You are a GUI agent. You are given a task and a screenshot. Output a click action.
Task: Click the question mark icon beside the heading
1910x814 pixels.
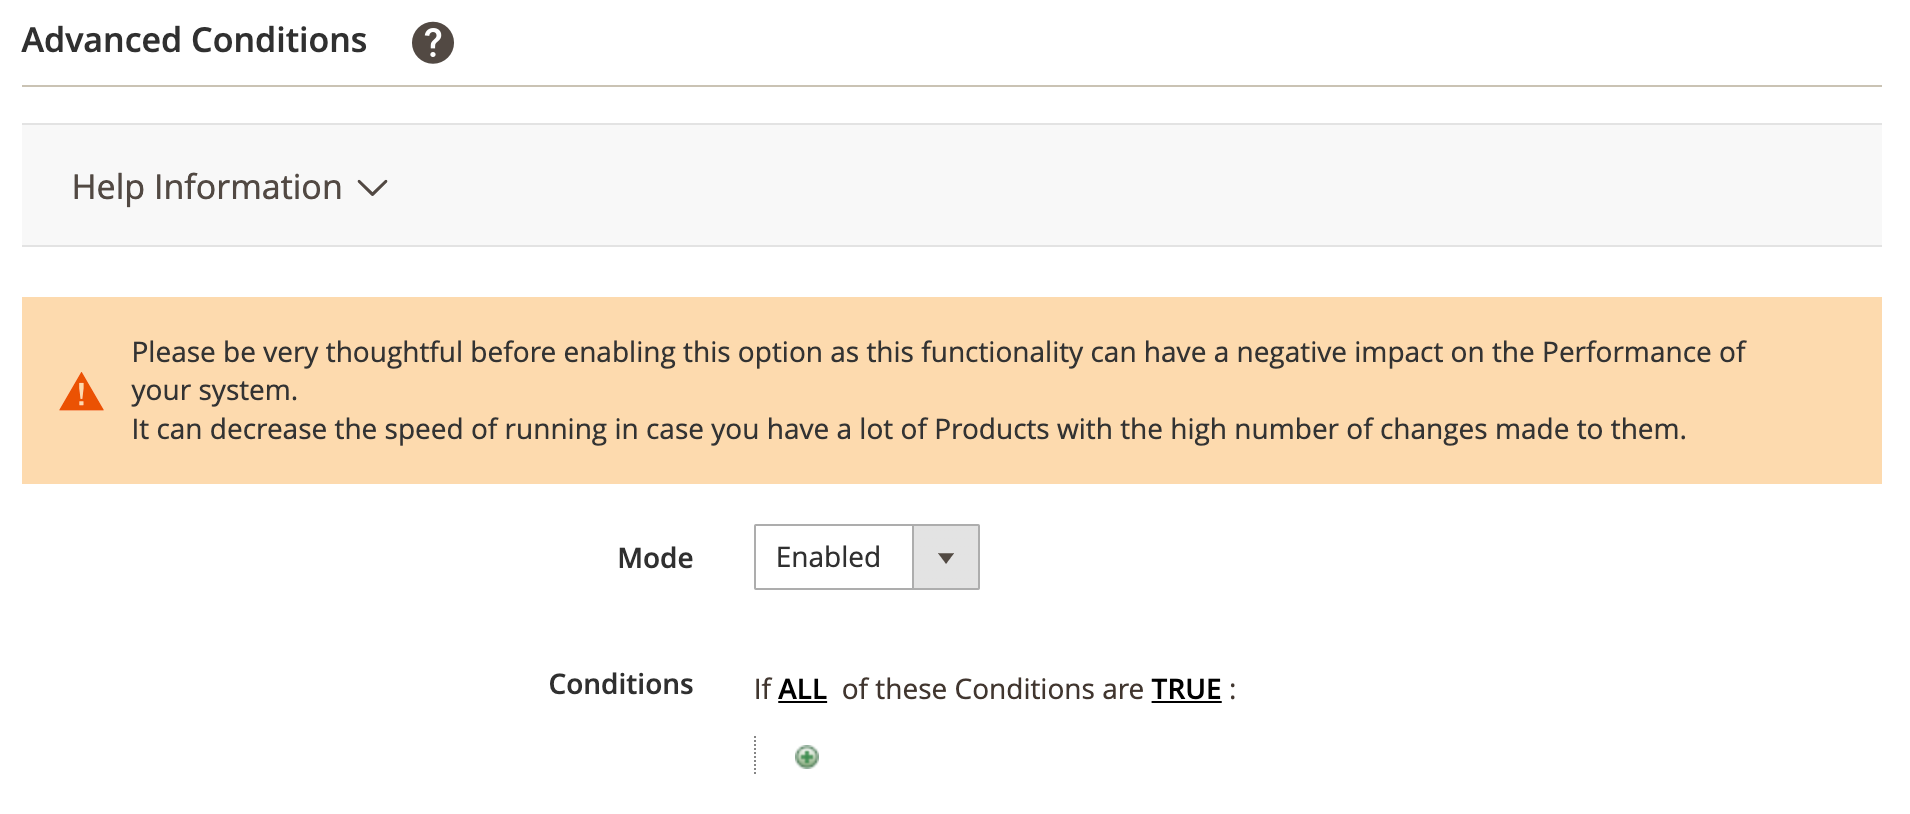433,41
